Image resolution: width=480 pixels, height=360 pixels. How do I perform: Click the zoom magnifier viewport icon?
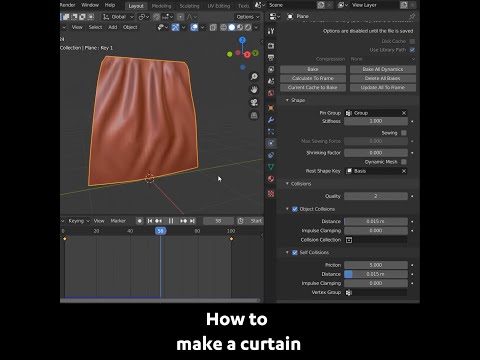254,77
